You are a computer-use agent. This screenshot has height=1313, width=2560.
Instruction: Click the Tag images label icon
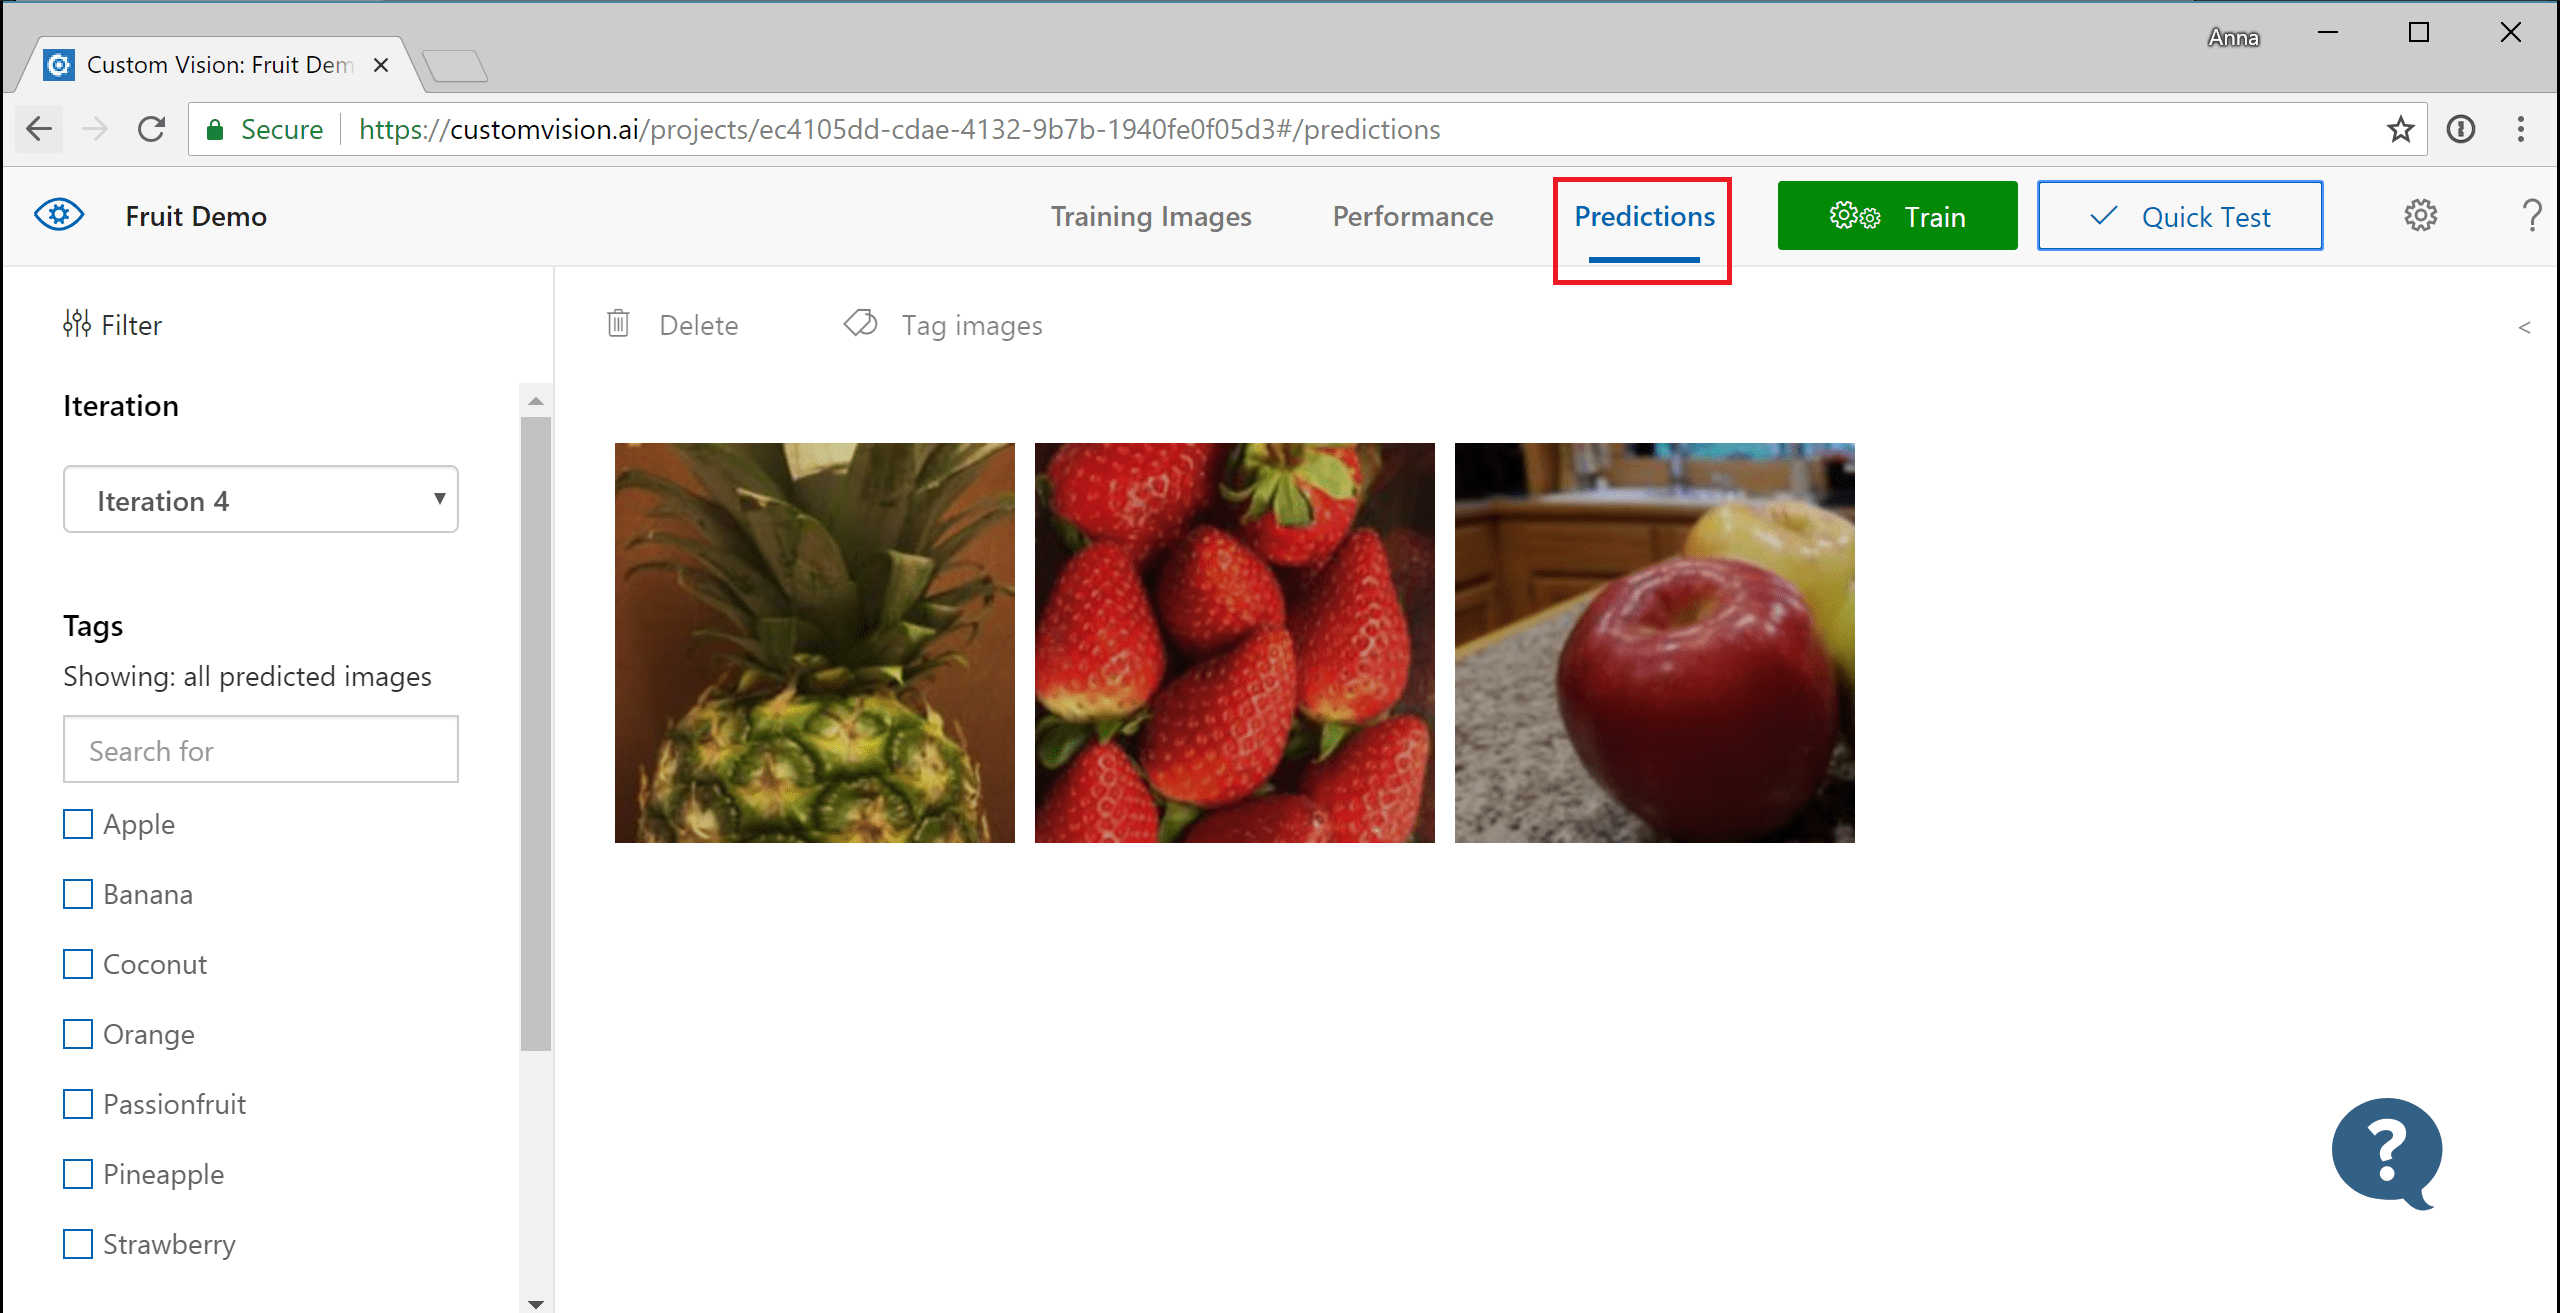pos(861,325)
